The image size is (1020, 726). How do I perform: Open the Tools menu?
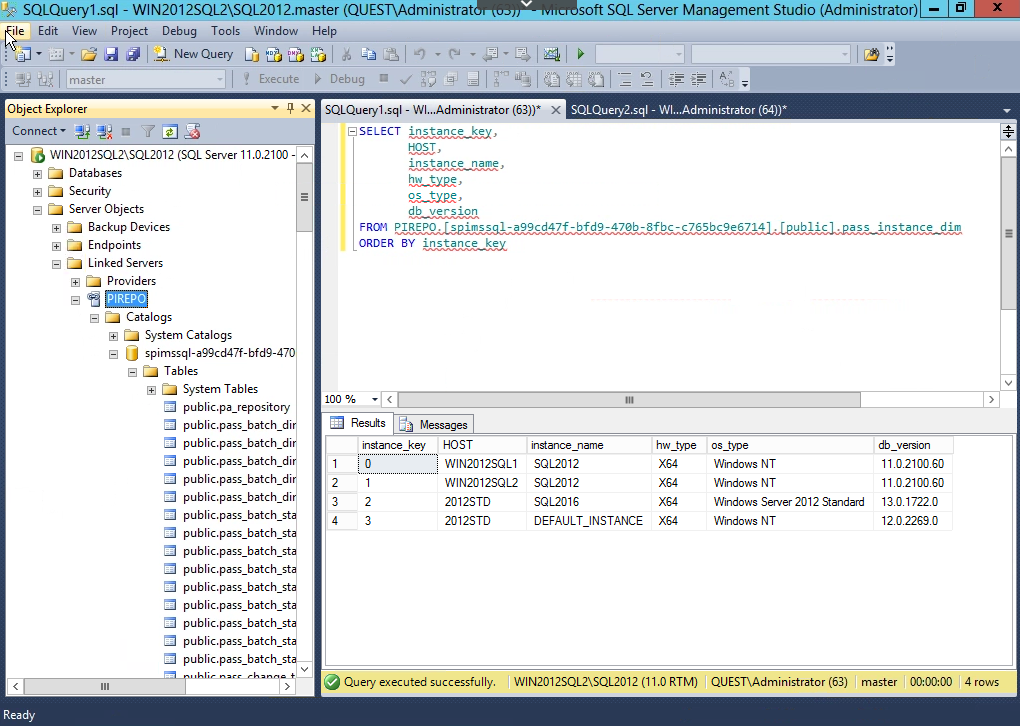(x=225, y=31)
